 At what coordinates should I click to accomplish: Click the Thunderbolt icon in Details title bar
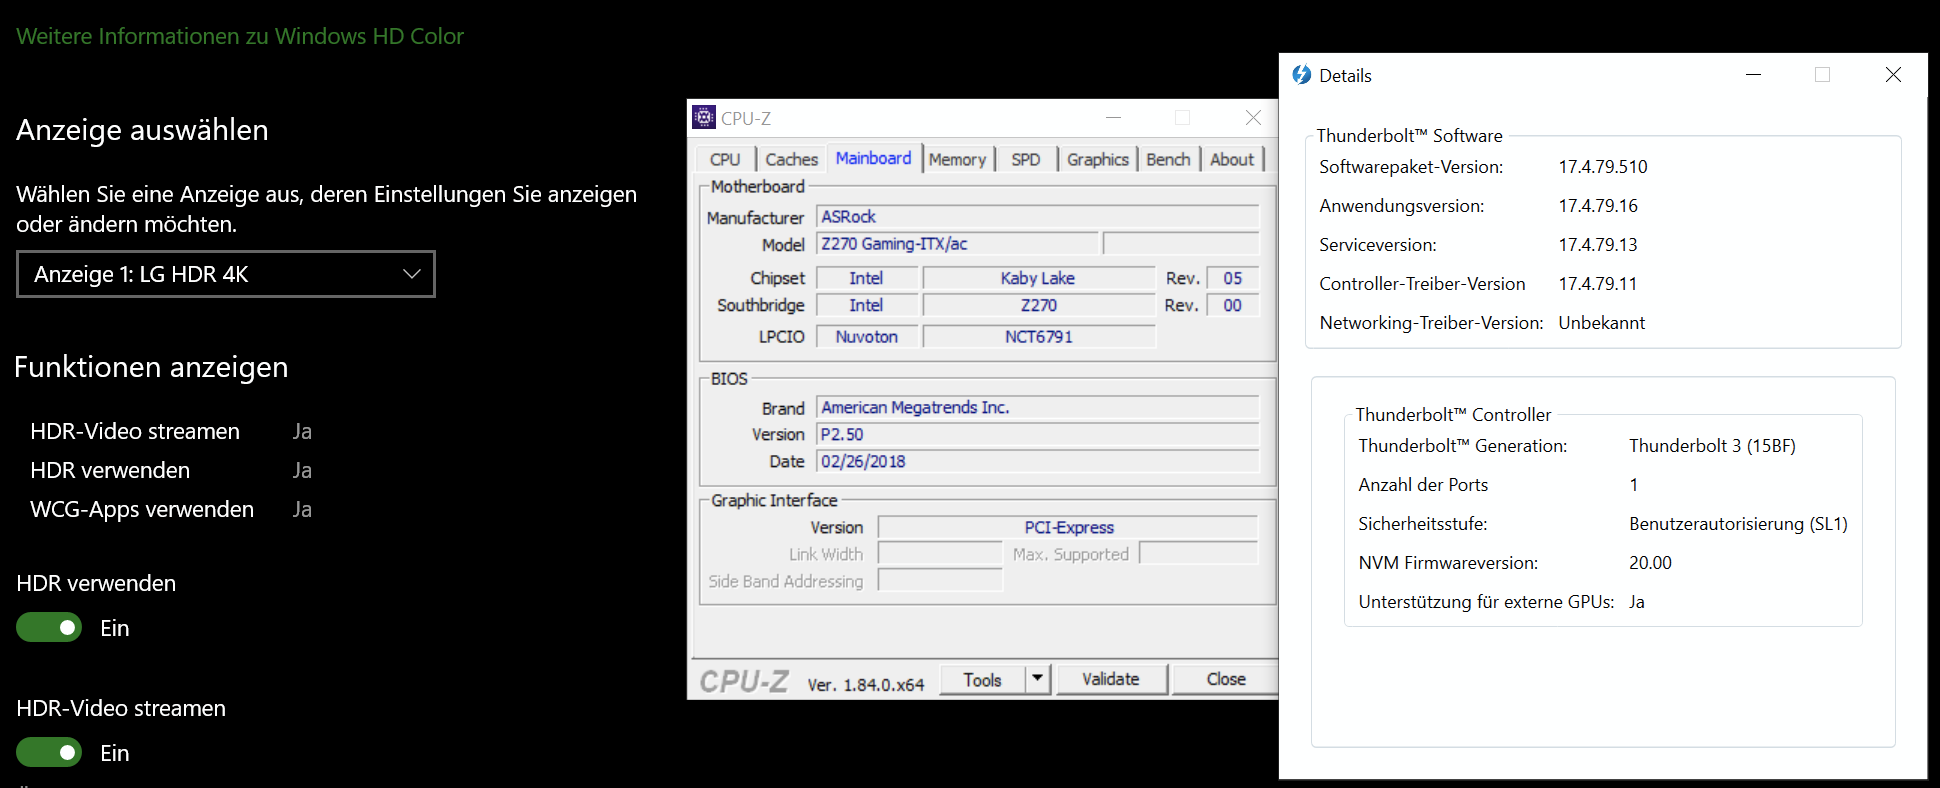pyautogui.click(x=1301, y=75)
